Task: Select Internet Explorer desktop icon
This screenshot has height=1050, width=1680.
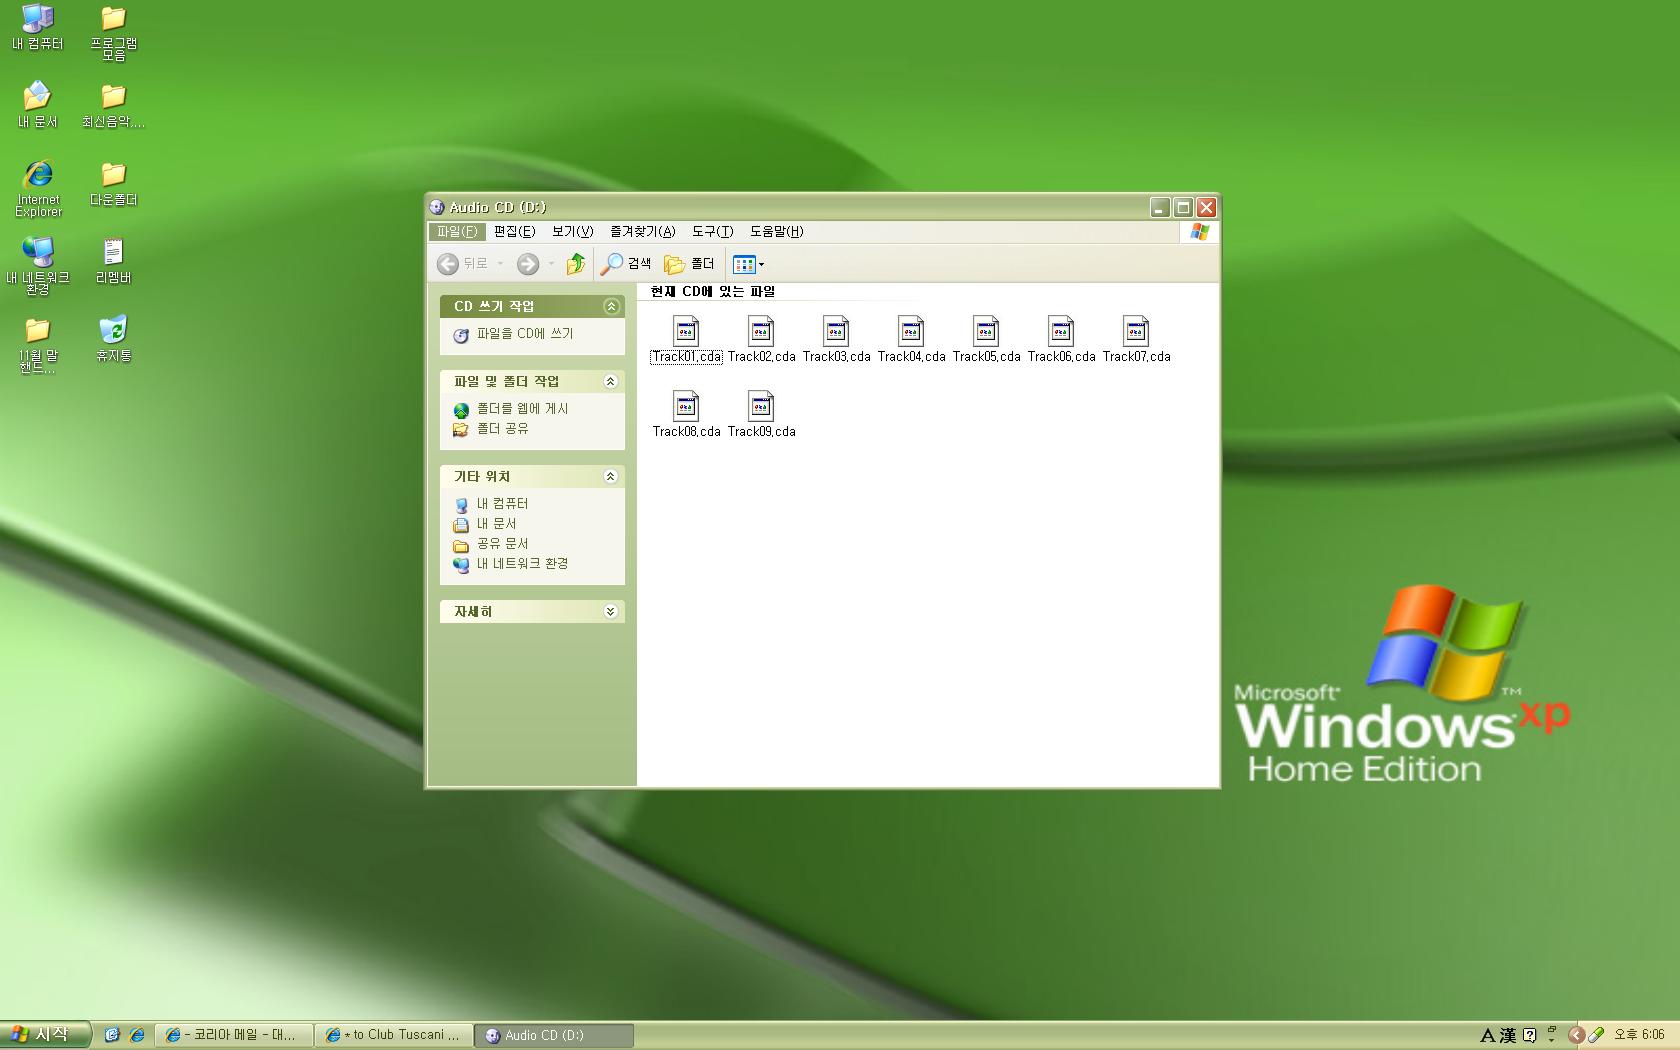Action: click(x=38, y=188)
